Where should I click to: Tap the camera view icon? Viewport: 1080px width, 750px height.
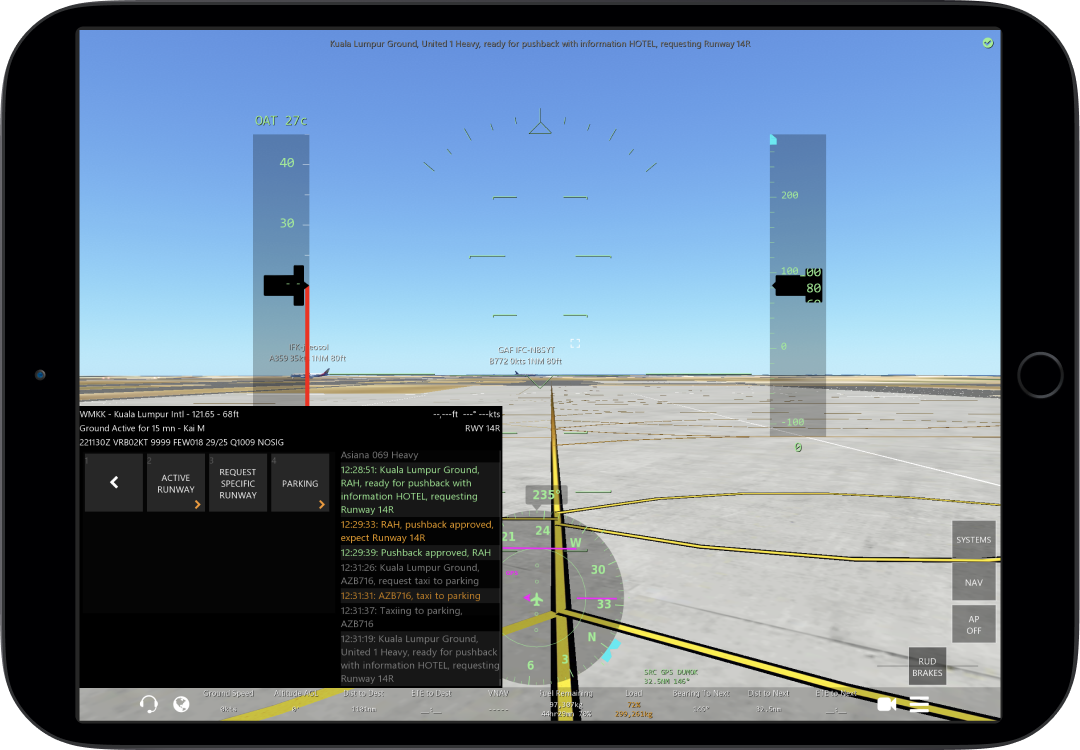coord(886,704)
